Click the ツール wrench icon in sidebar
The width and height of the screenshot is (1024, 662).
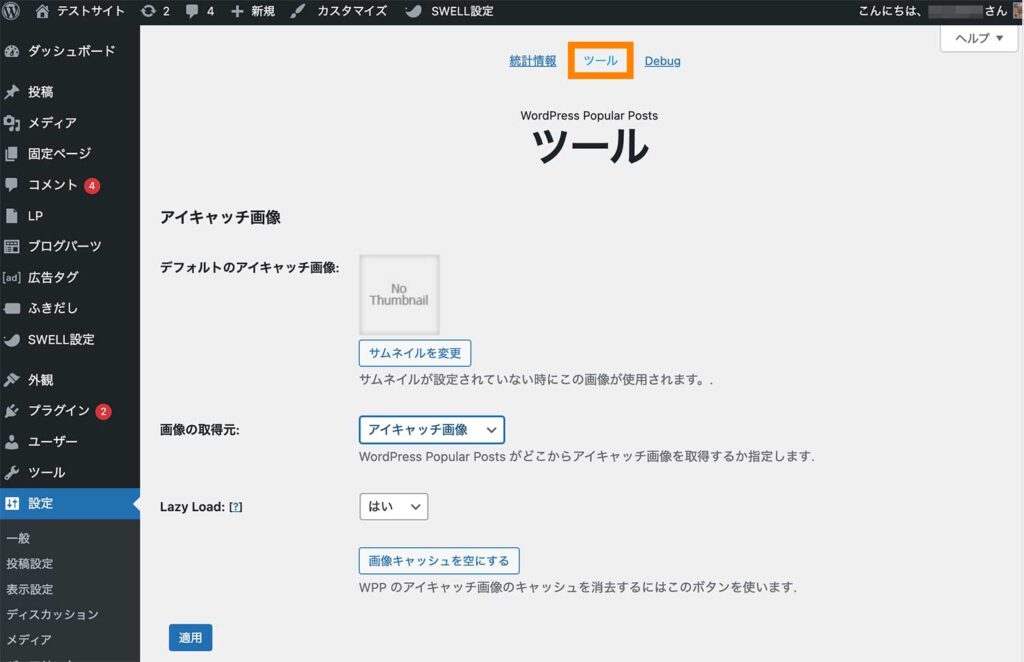point(12,473)
